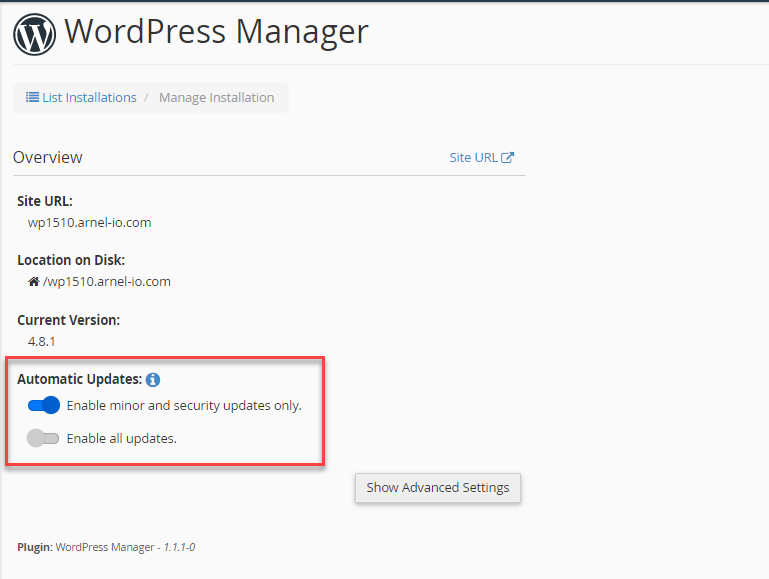Enable the all updates toggle

click(43, 438)
